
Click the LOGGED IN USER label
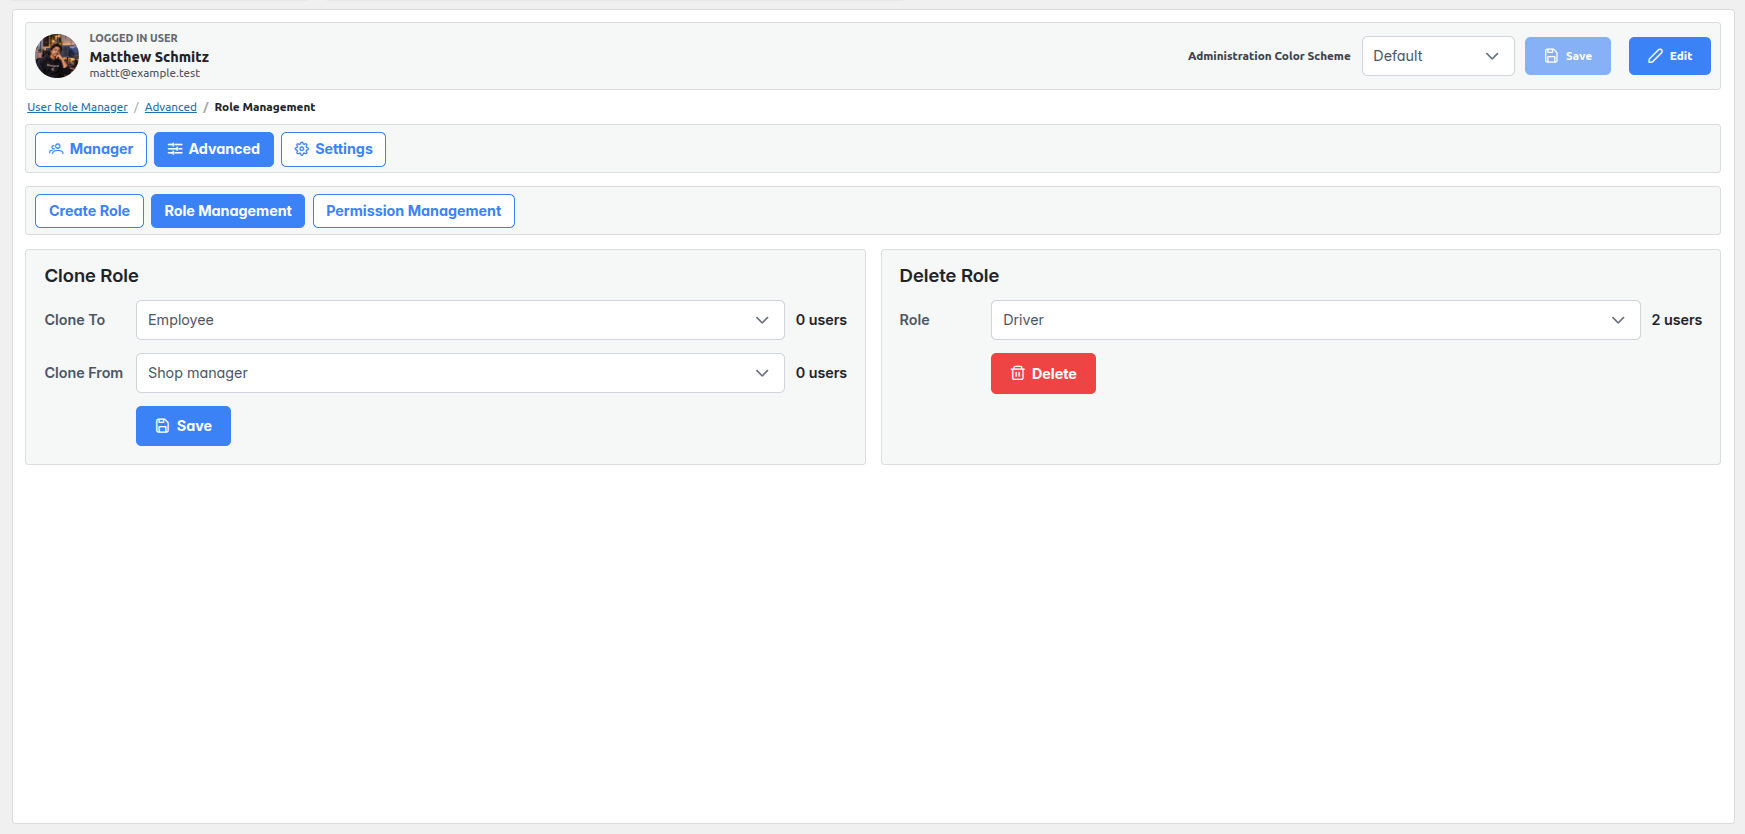point(134,38)
